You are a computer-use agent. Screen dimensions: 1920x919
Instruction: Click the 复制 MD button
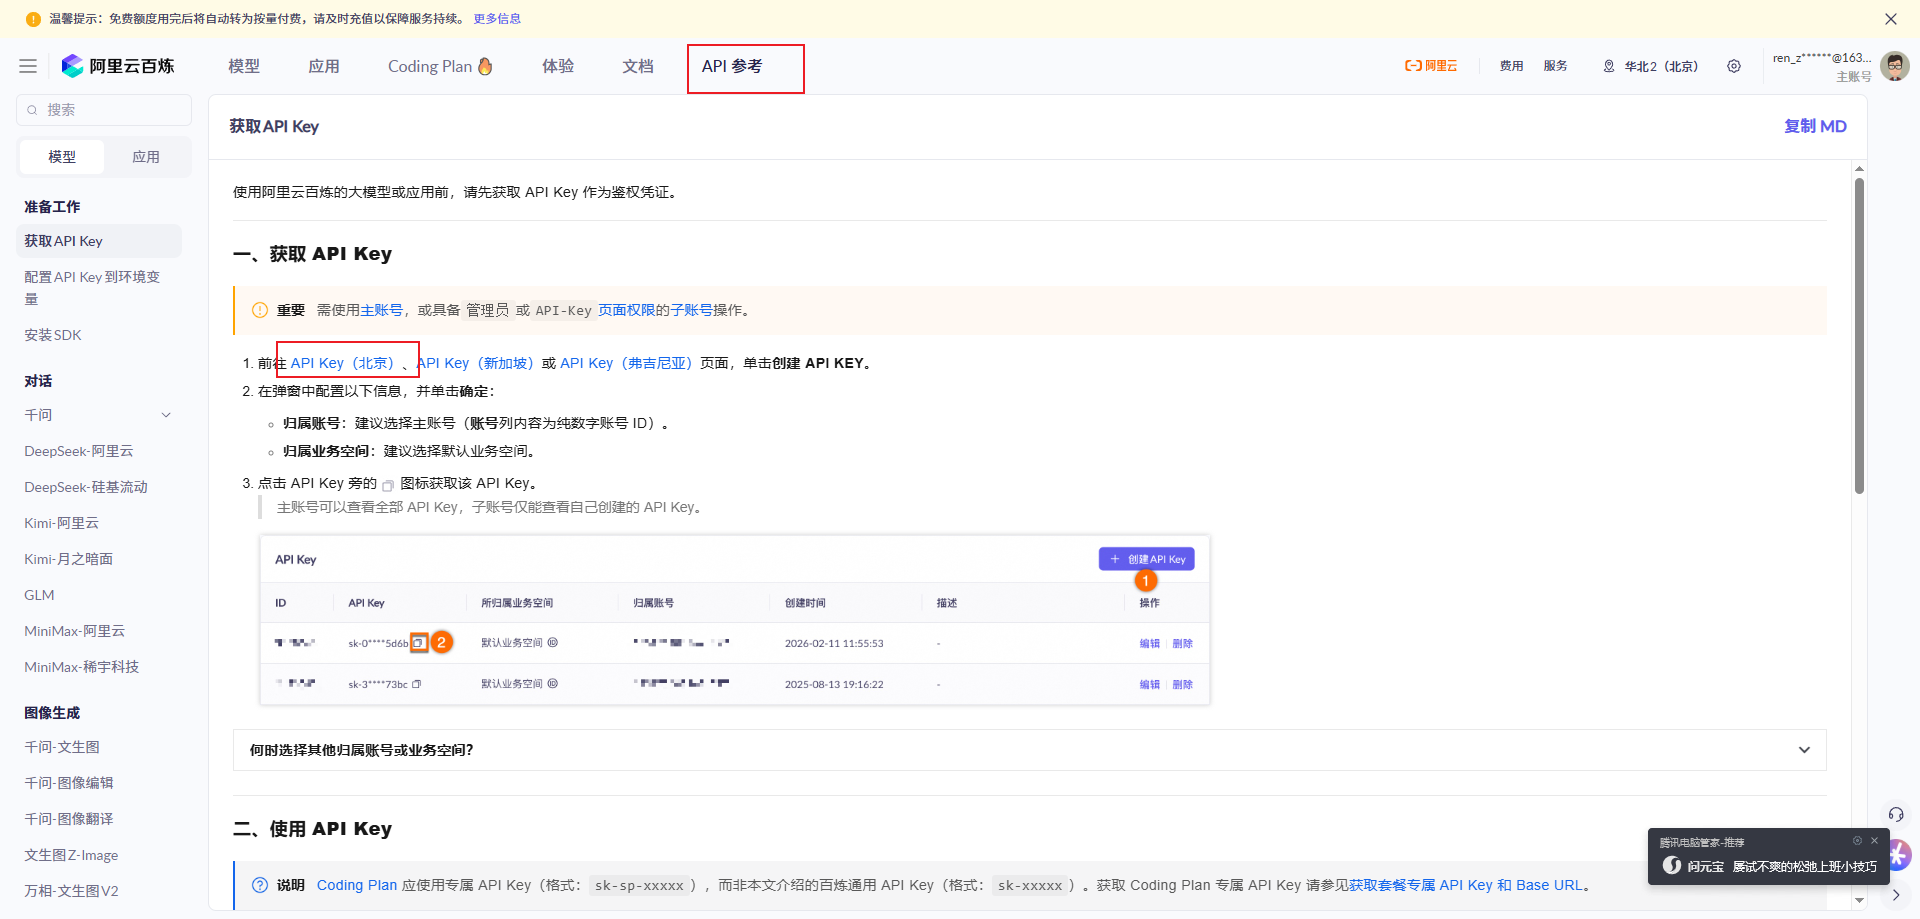[1815, 126]
